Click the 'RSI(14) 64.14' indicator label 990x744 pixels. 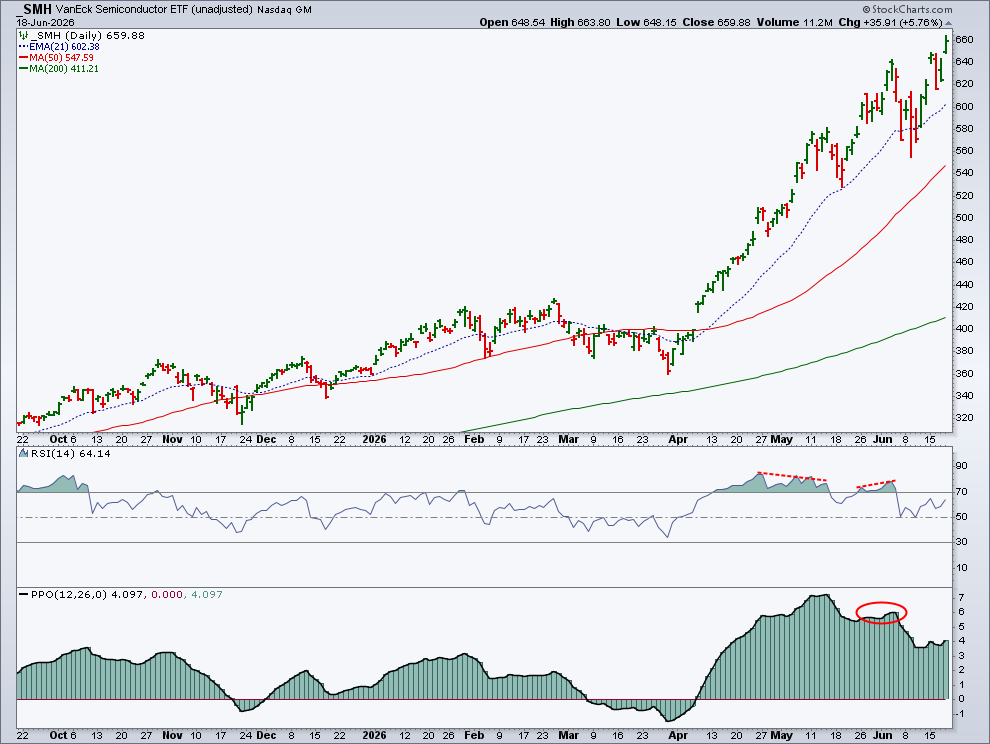pos(70,453)
